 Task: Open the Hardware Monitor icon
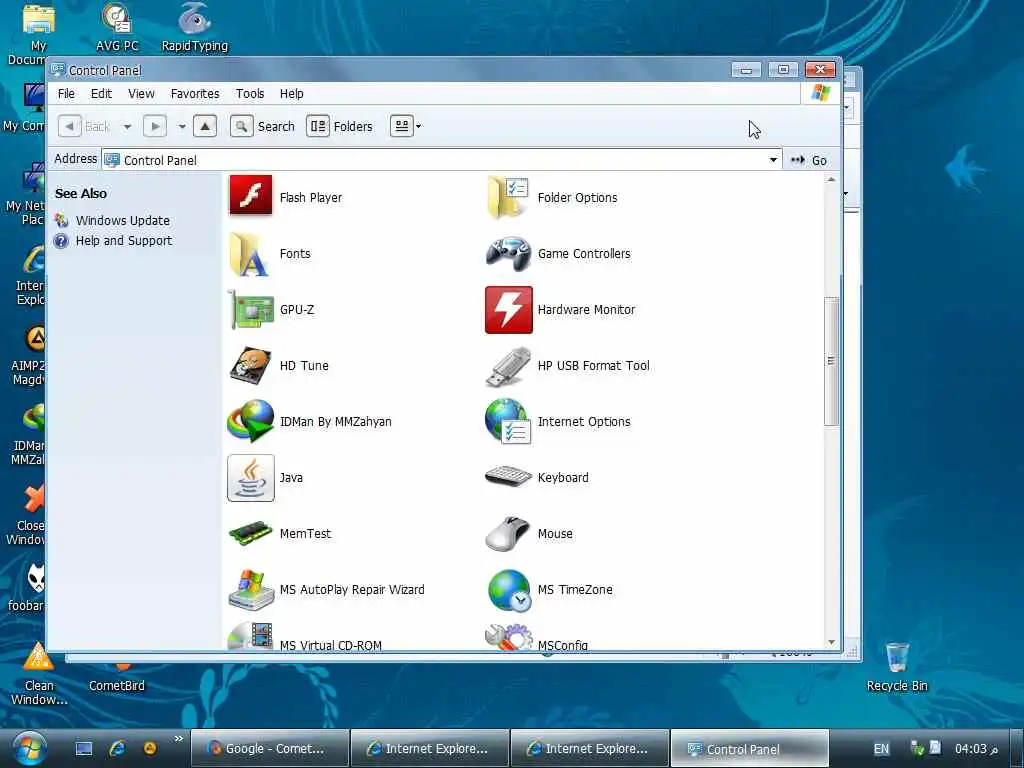(x=508, y=310)
